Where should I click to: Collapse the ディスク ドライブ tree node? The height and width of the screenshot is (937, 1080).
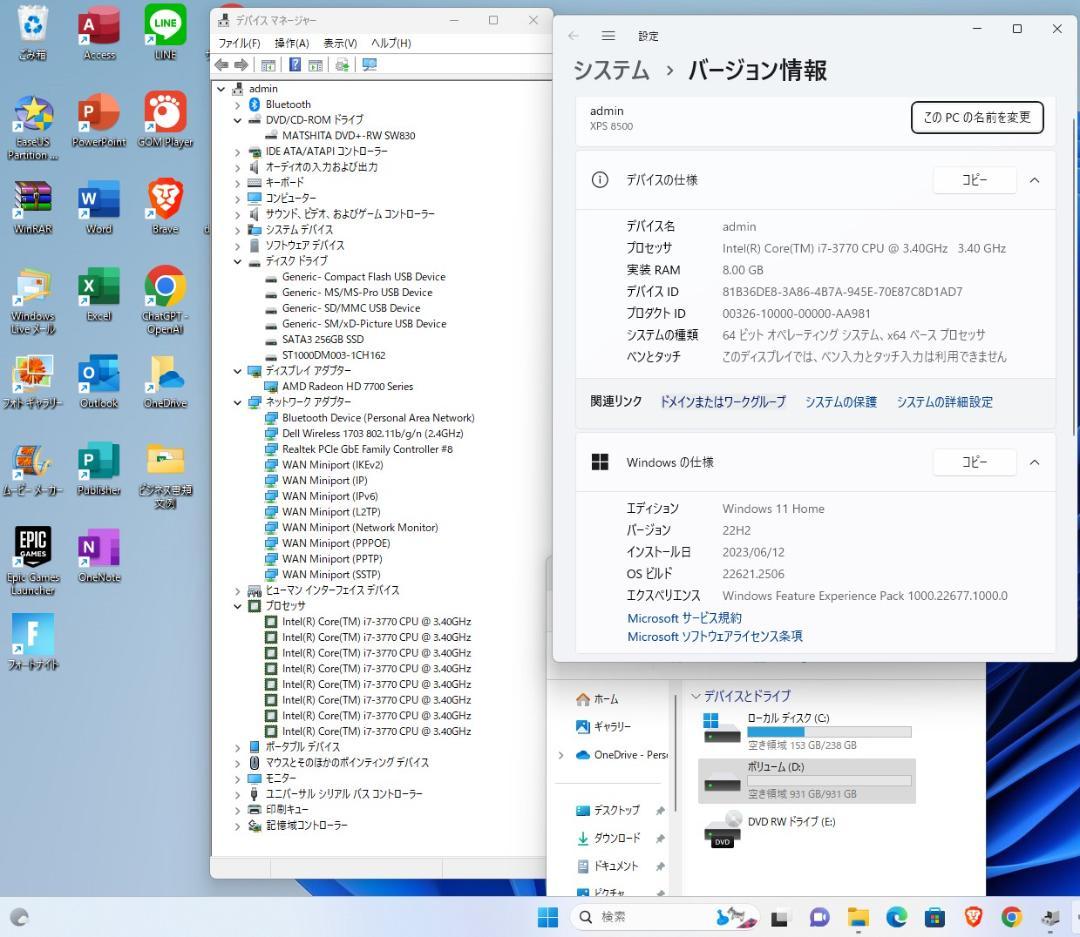238,261
